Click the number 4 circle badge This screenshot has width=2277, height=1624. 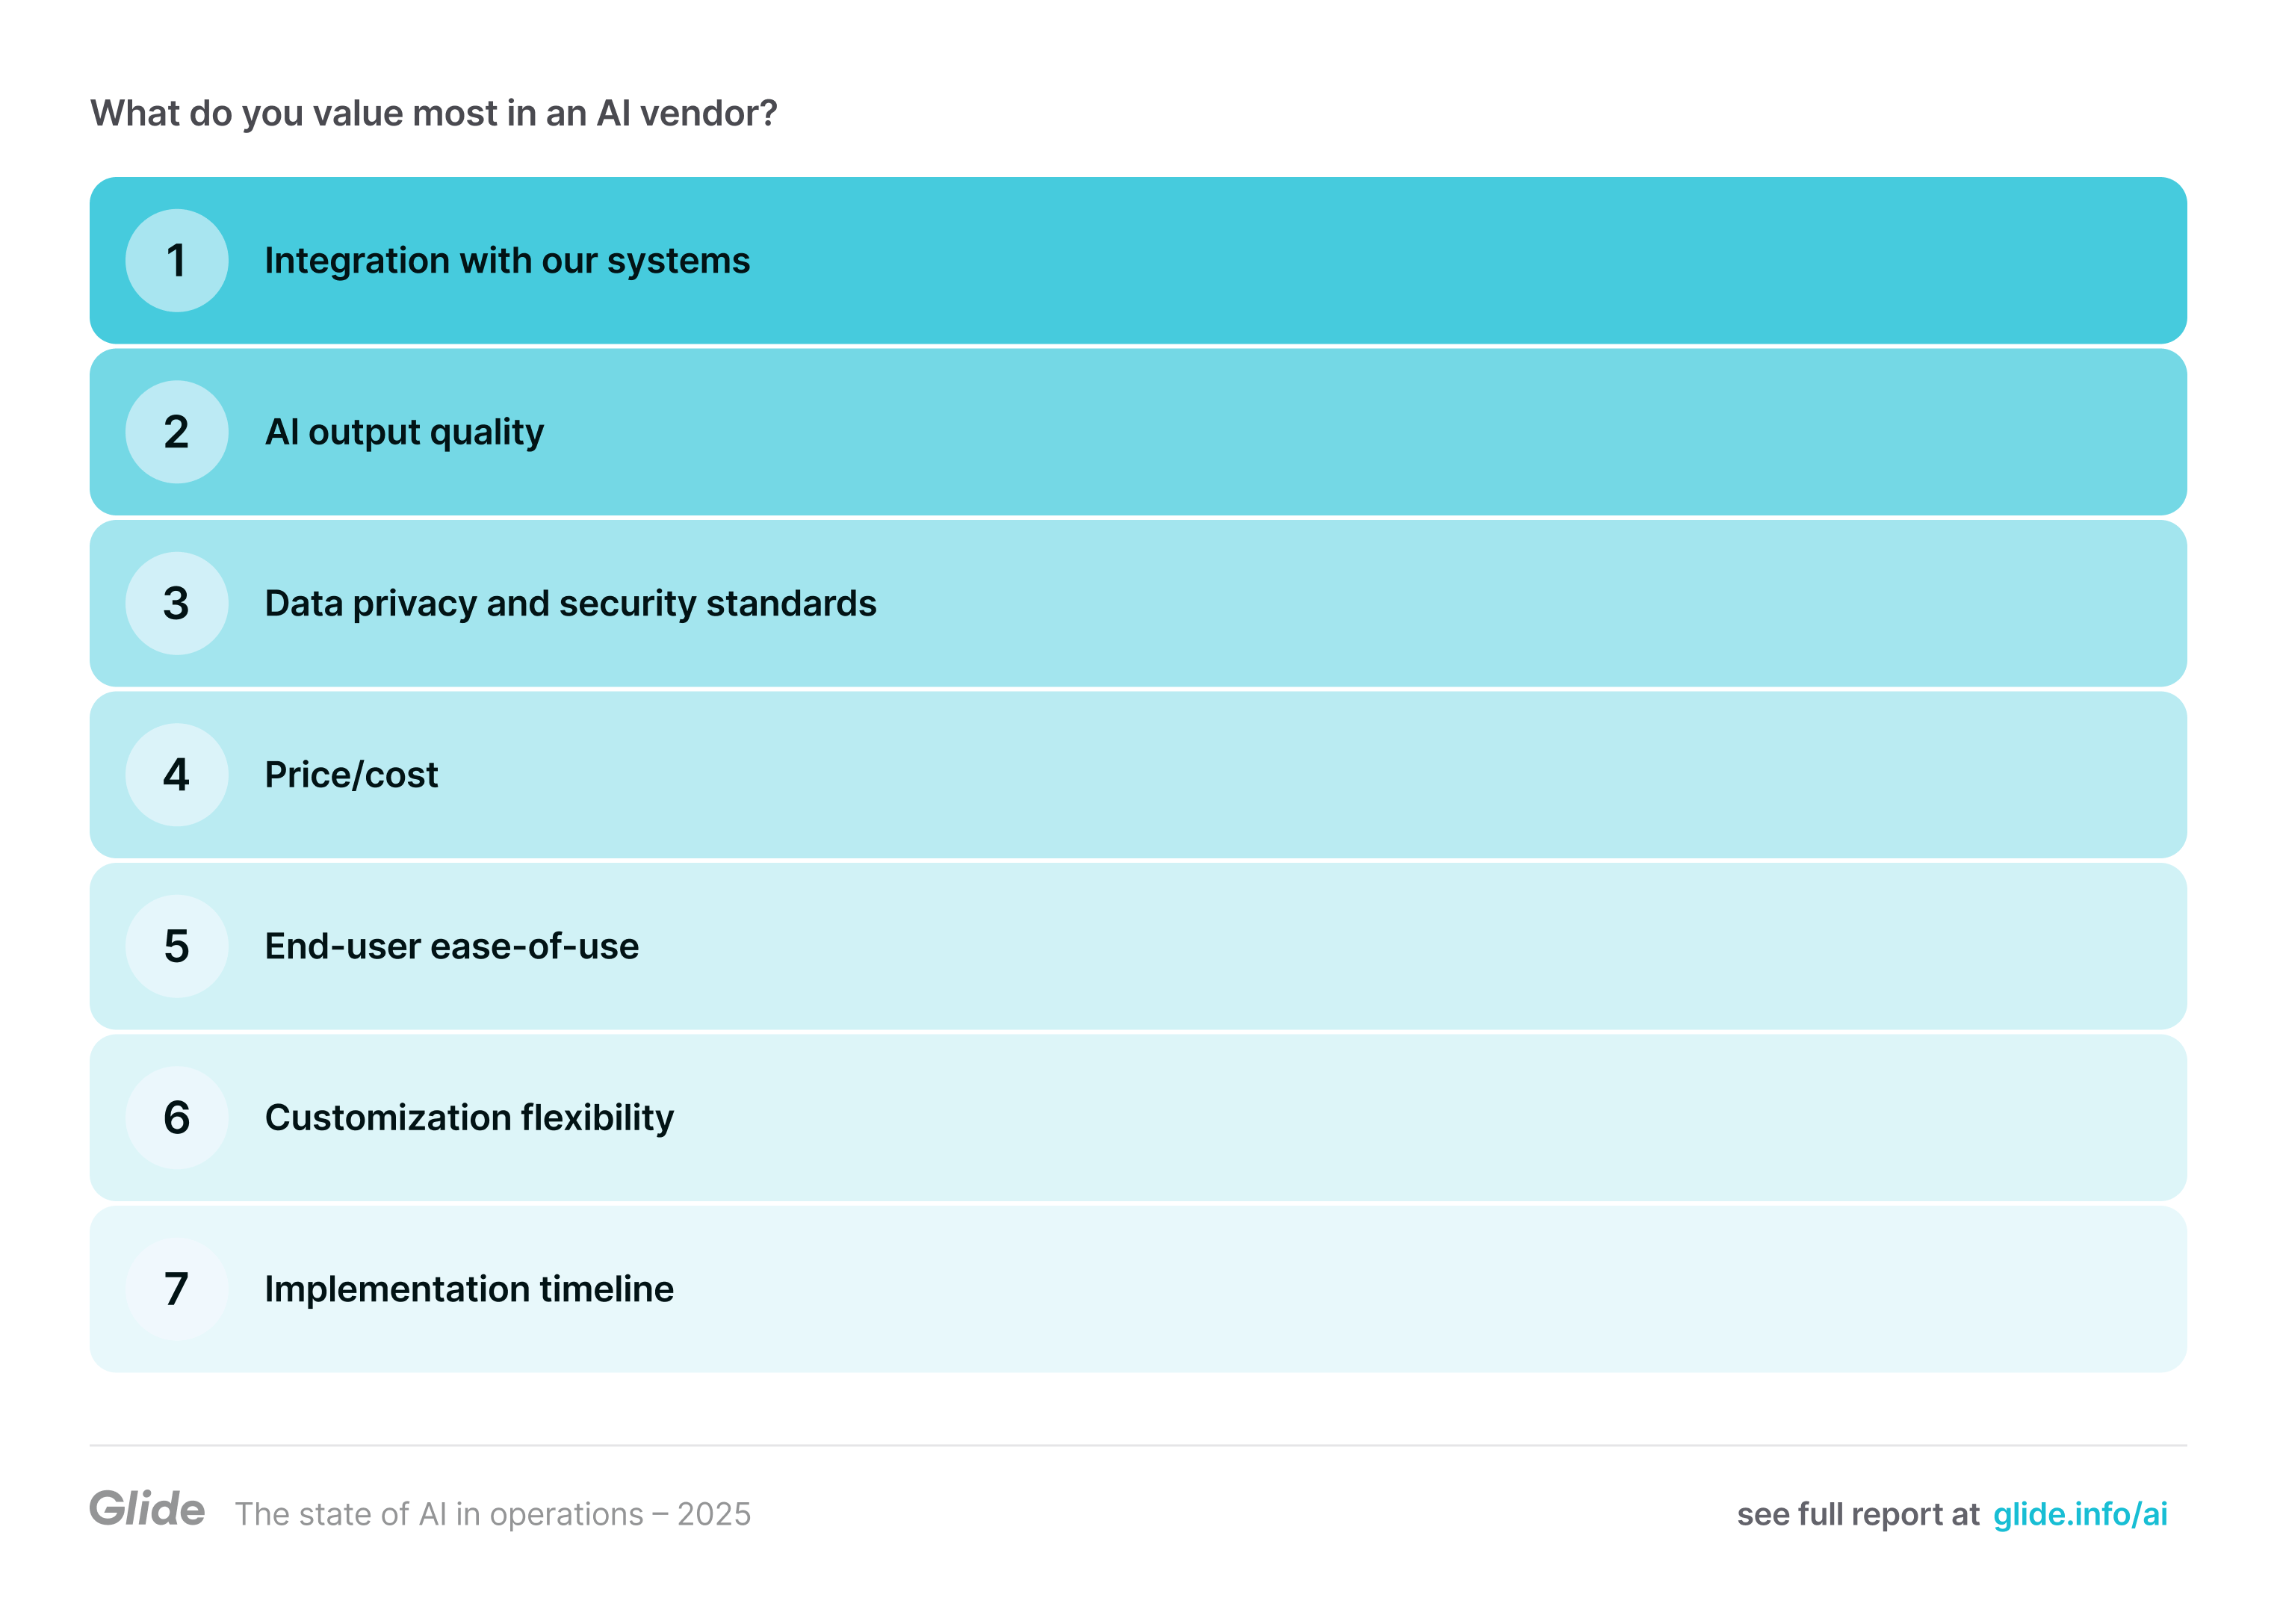click(176, 775)
